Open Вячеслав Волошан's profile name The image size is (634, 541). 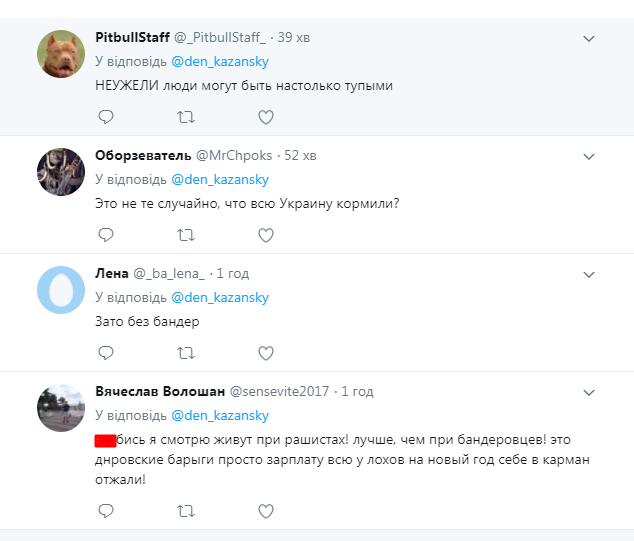click(x=160, y=390)
